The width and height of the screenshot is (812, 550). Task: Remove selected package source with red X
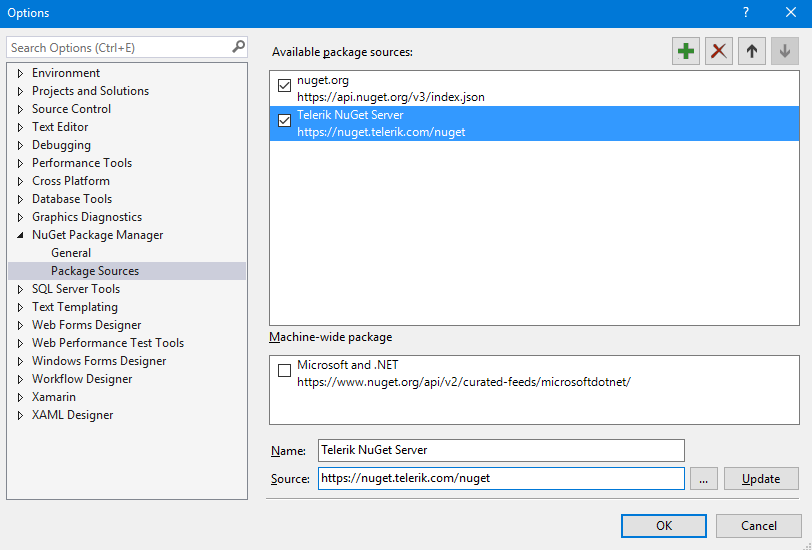point(719,51)
